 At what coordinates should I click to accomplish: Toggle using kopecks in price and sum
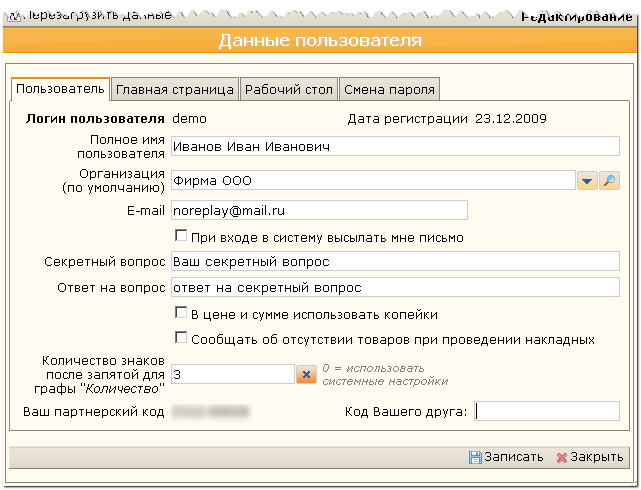pos(181,314)
